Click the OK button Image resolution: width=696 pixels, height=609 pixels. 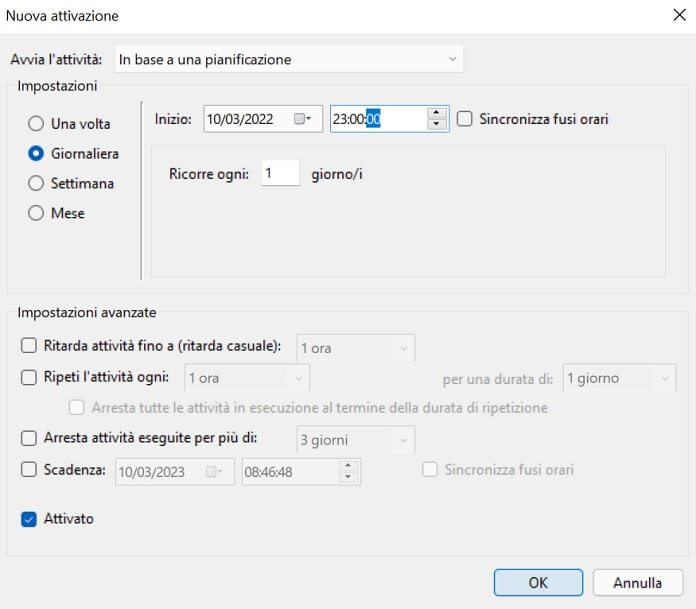click(538, 582)
